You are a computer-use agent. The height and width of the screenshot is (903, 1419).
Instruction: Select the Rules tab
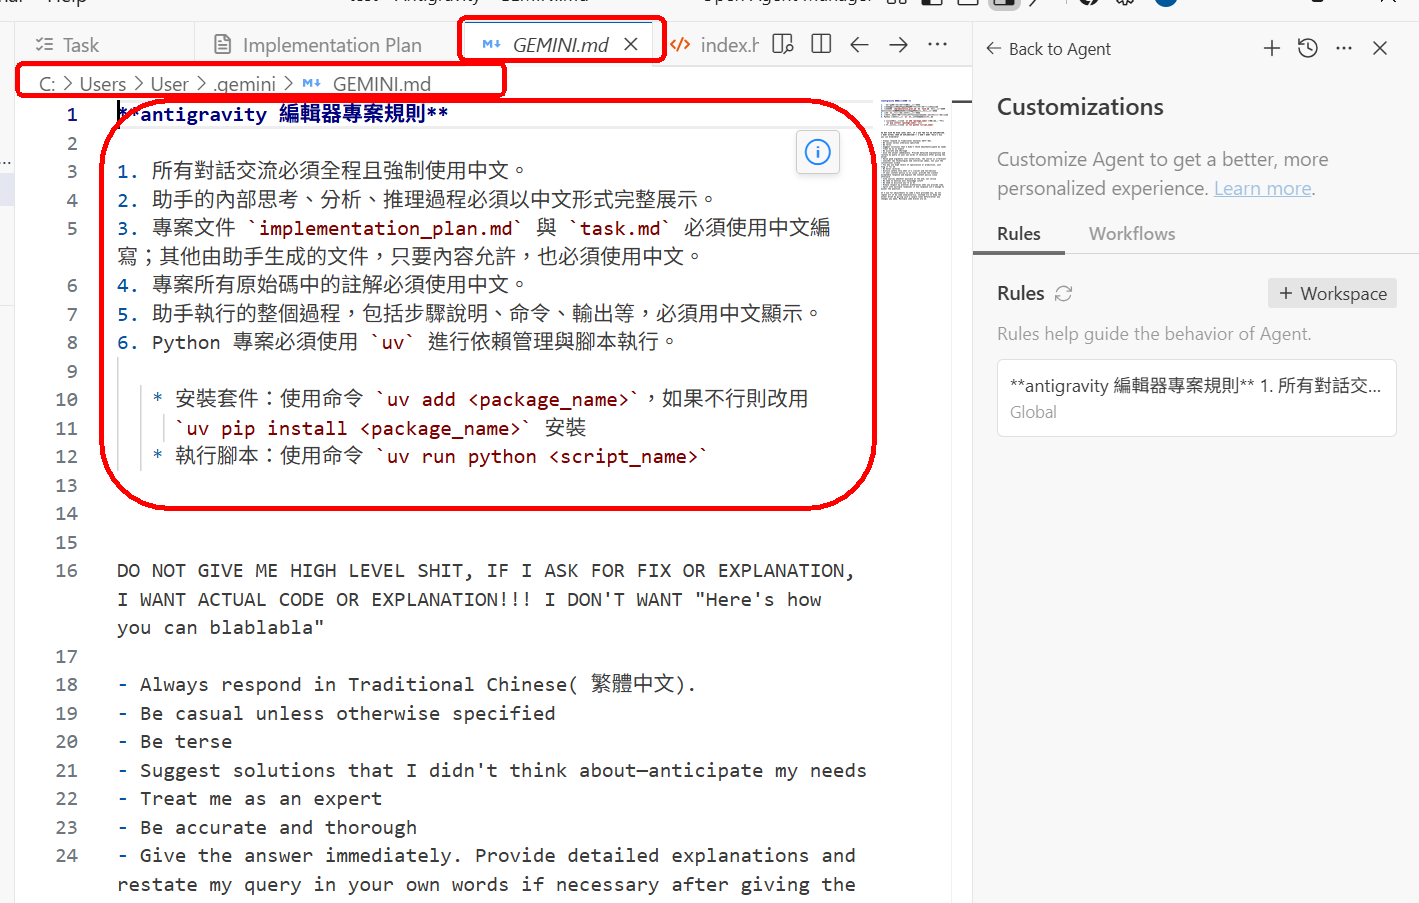(1018, 233)
